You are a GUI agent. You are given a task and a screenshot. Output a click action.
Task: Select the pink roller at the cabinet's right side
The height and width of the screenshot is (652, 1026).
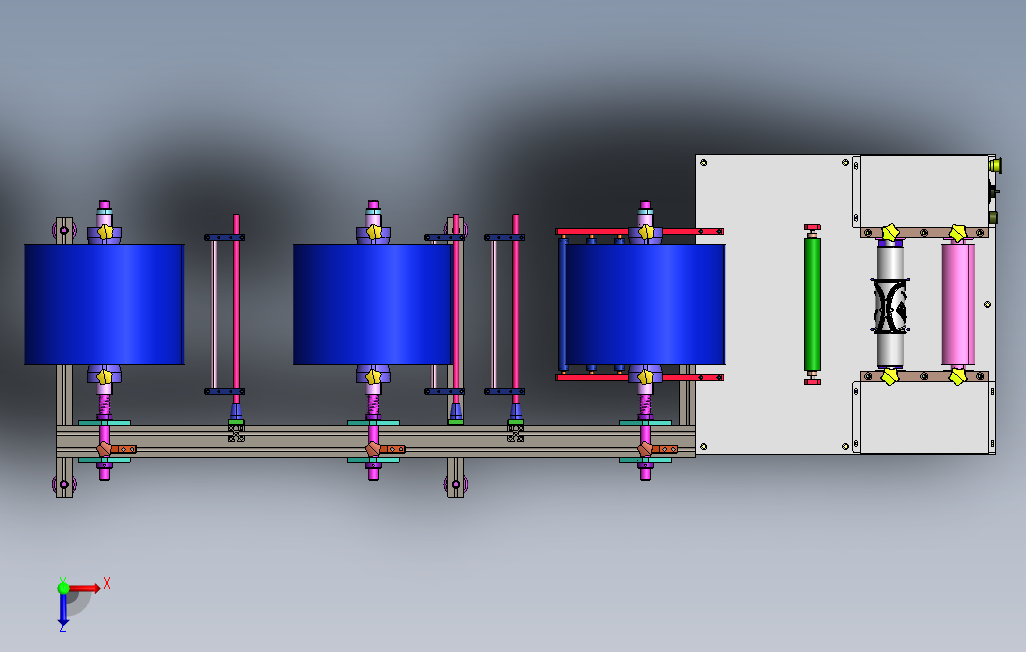[958, 304]
